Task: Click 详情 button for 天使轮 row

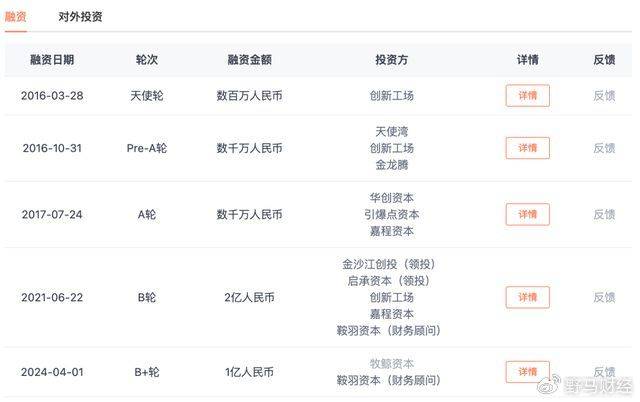Action: [x=527, y=96]
